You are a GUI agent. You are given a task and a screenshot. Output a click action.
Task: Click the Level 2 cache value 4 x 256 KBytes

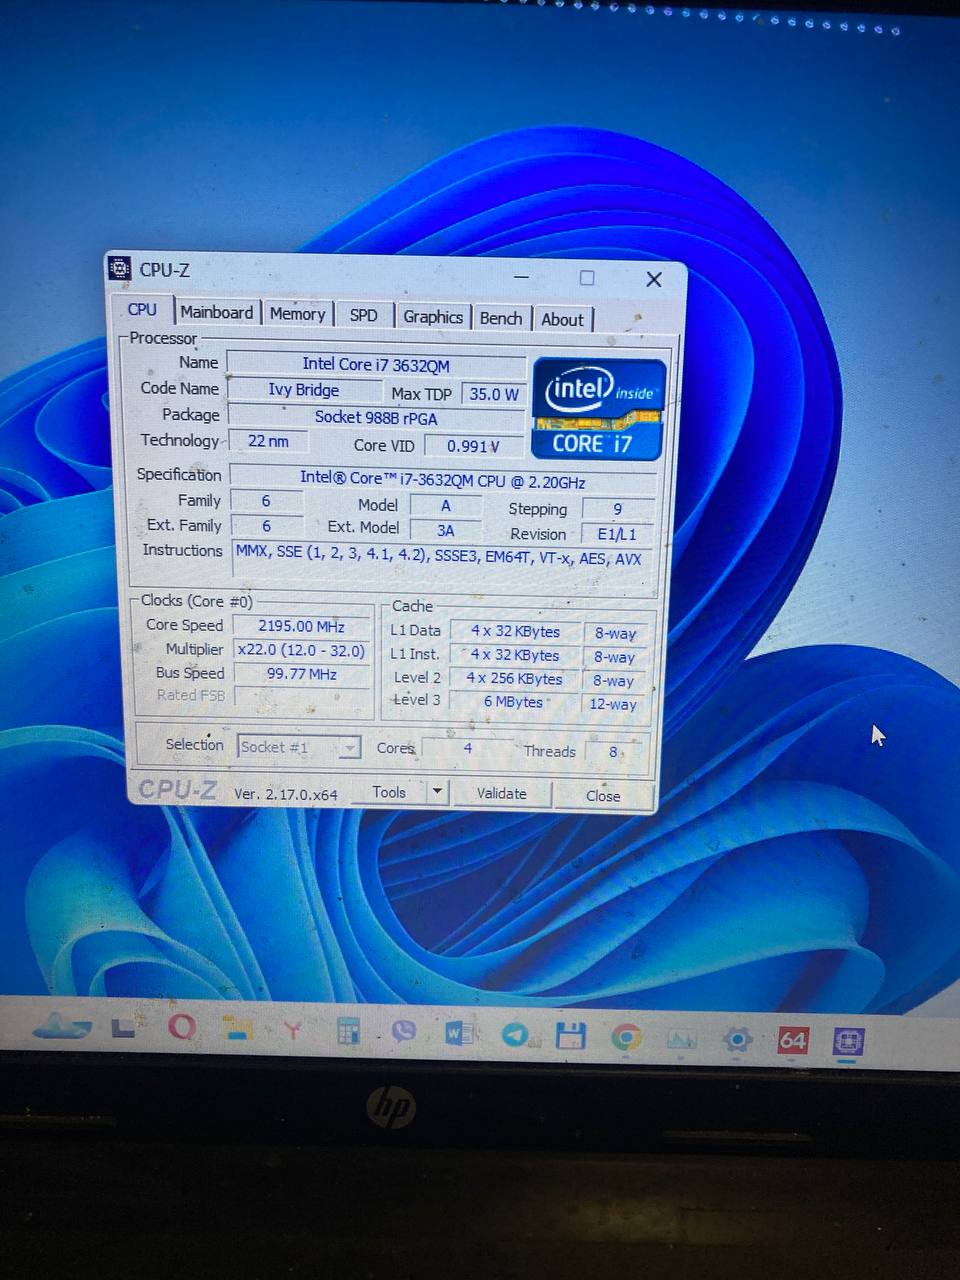[514, 678]
